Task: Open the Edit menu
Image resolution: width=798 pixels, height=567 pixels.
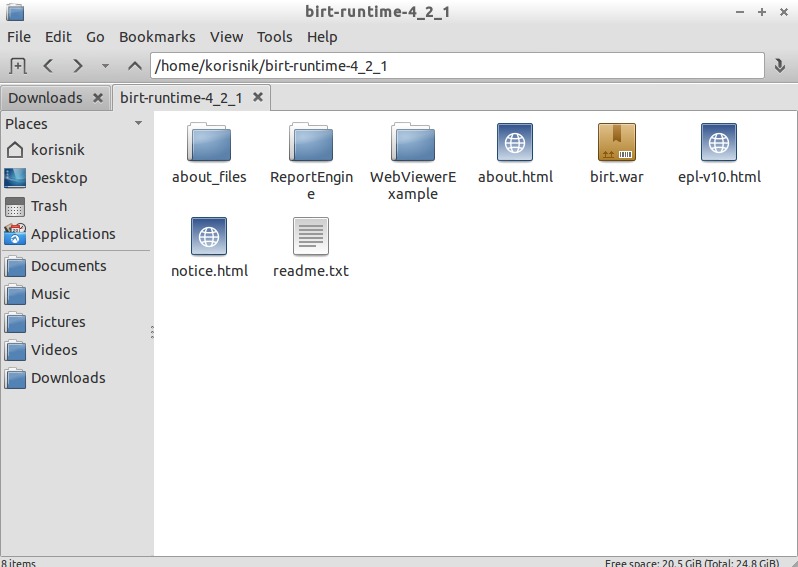Action: 58,37
